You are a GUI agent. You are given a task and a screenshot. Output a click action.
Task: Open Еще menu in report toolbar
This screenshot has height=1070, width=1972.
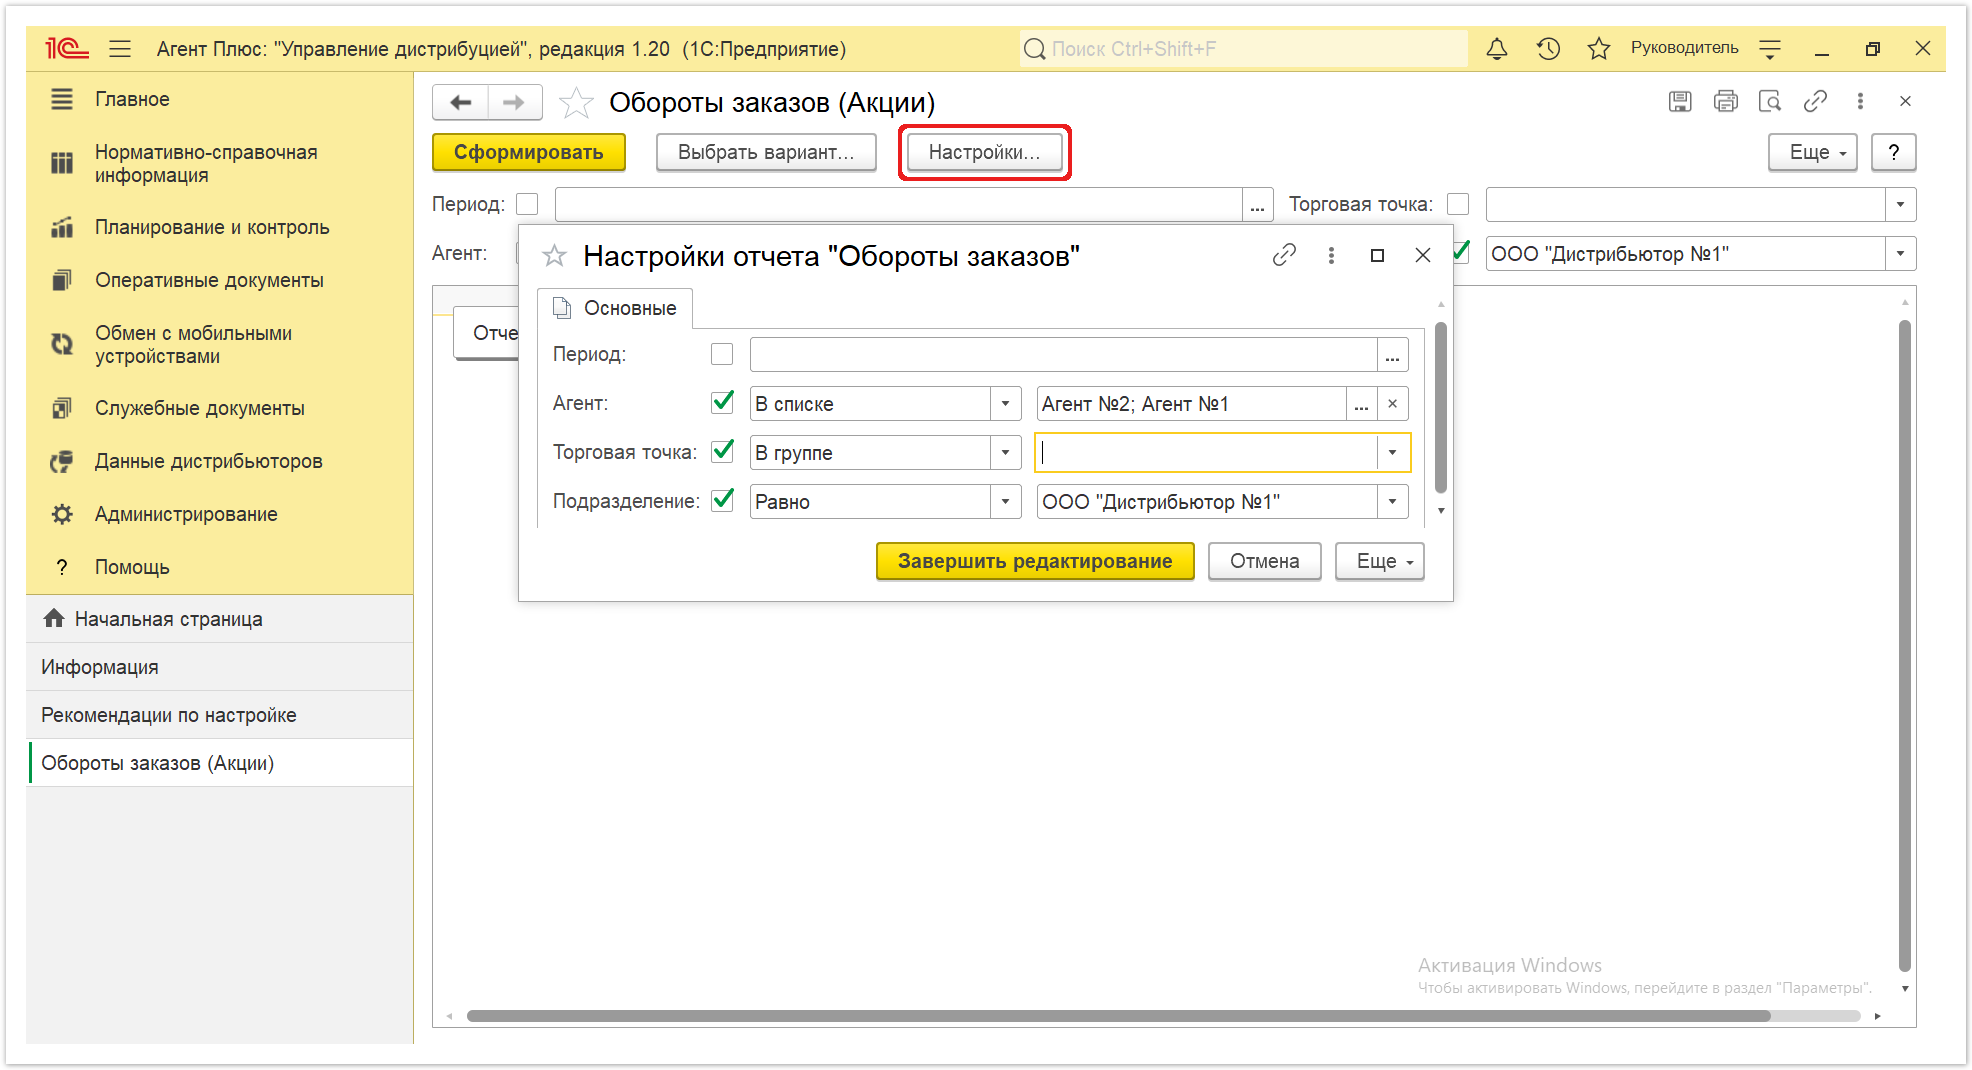tap(1812, 152)
